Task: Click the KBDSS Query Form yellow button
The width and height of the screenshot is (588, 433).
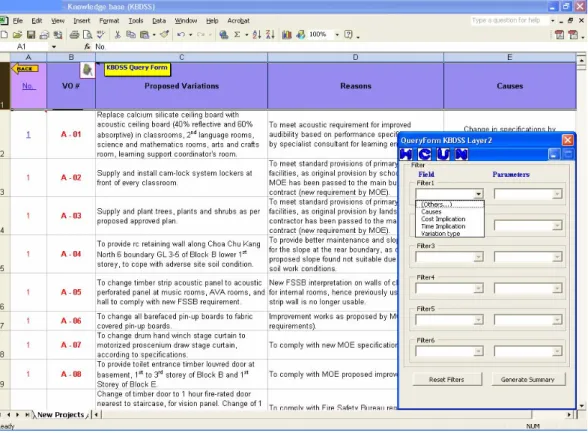Action: point(137,69)
